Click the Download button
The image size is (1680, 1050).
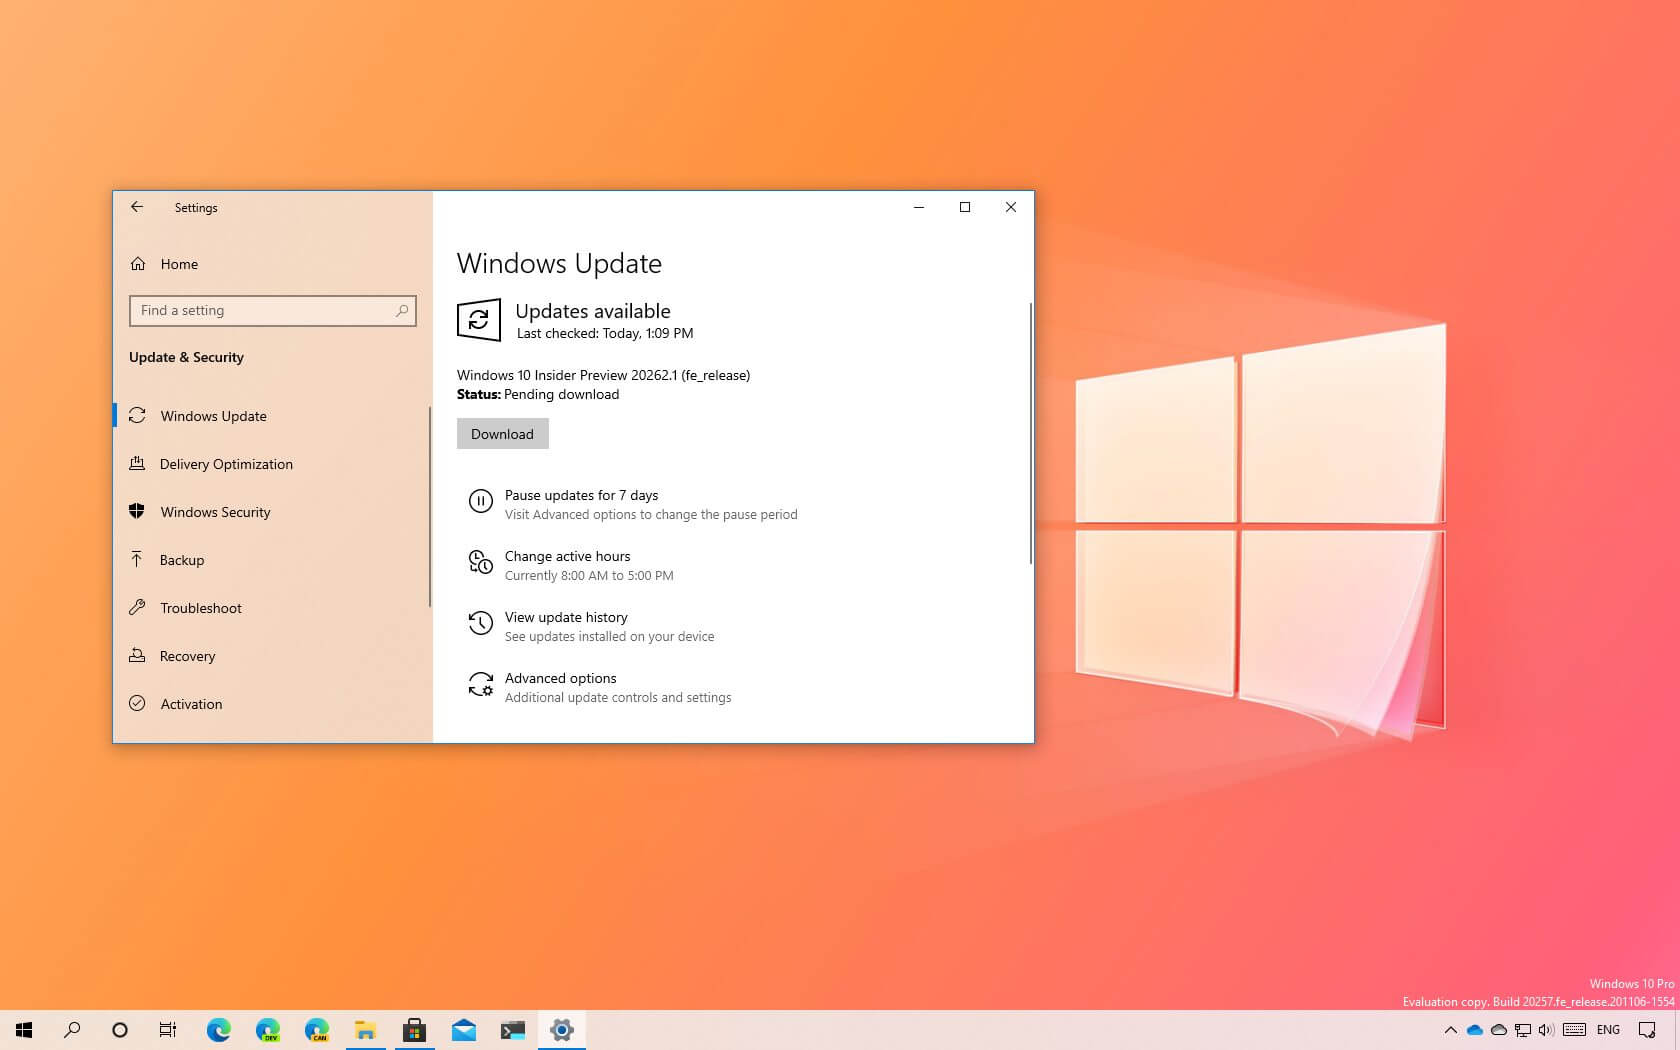point(502,433)
